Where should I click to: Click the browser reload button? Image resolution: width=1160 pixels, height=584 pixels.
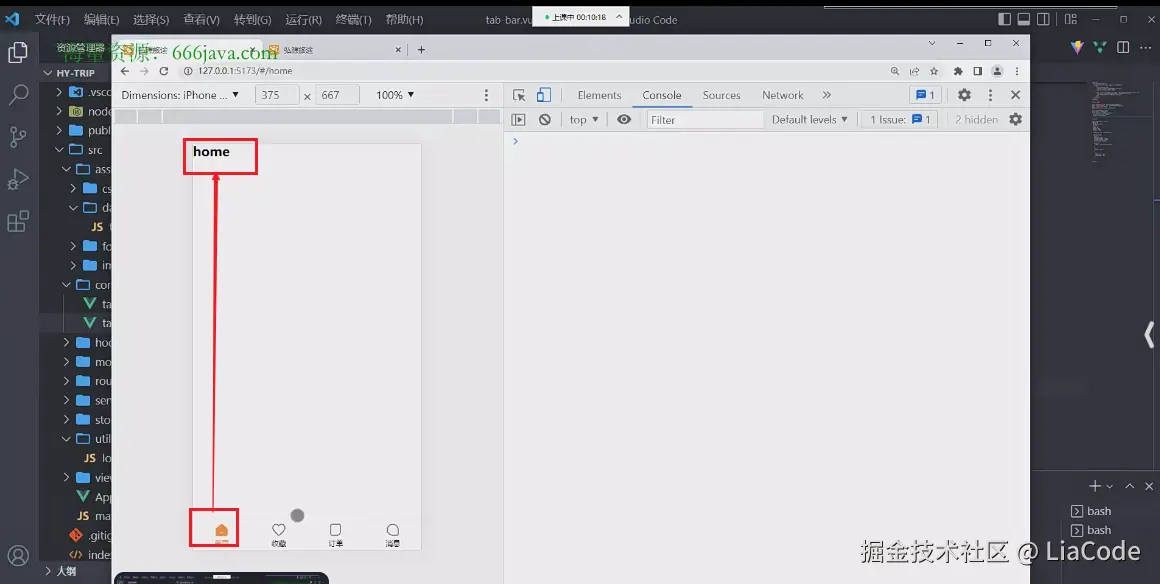(163, 71)
